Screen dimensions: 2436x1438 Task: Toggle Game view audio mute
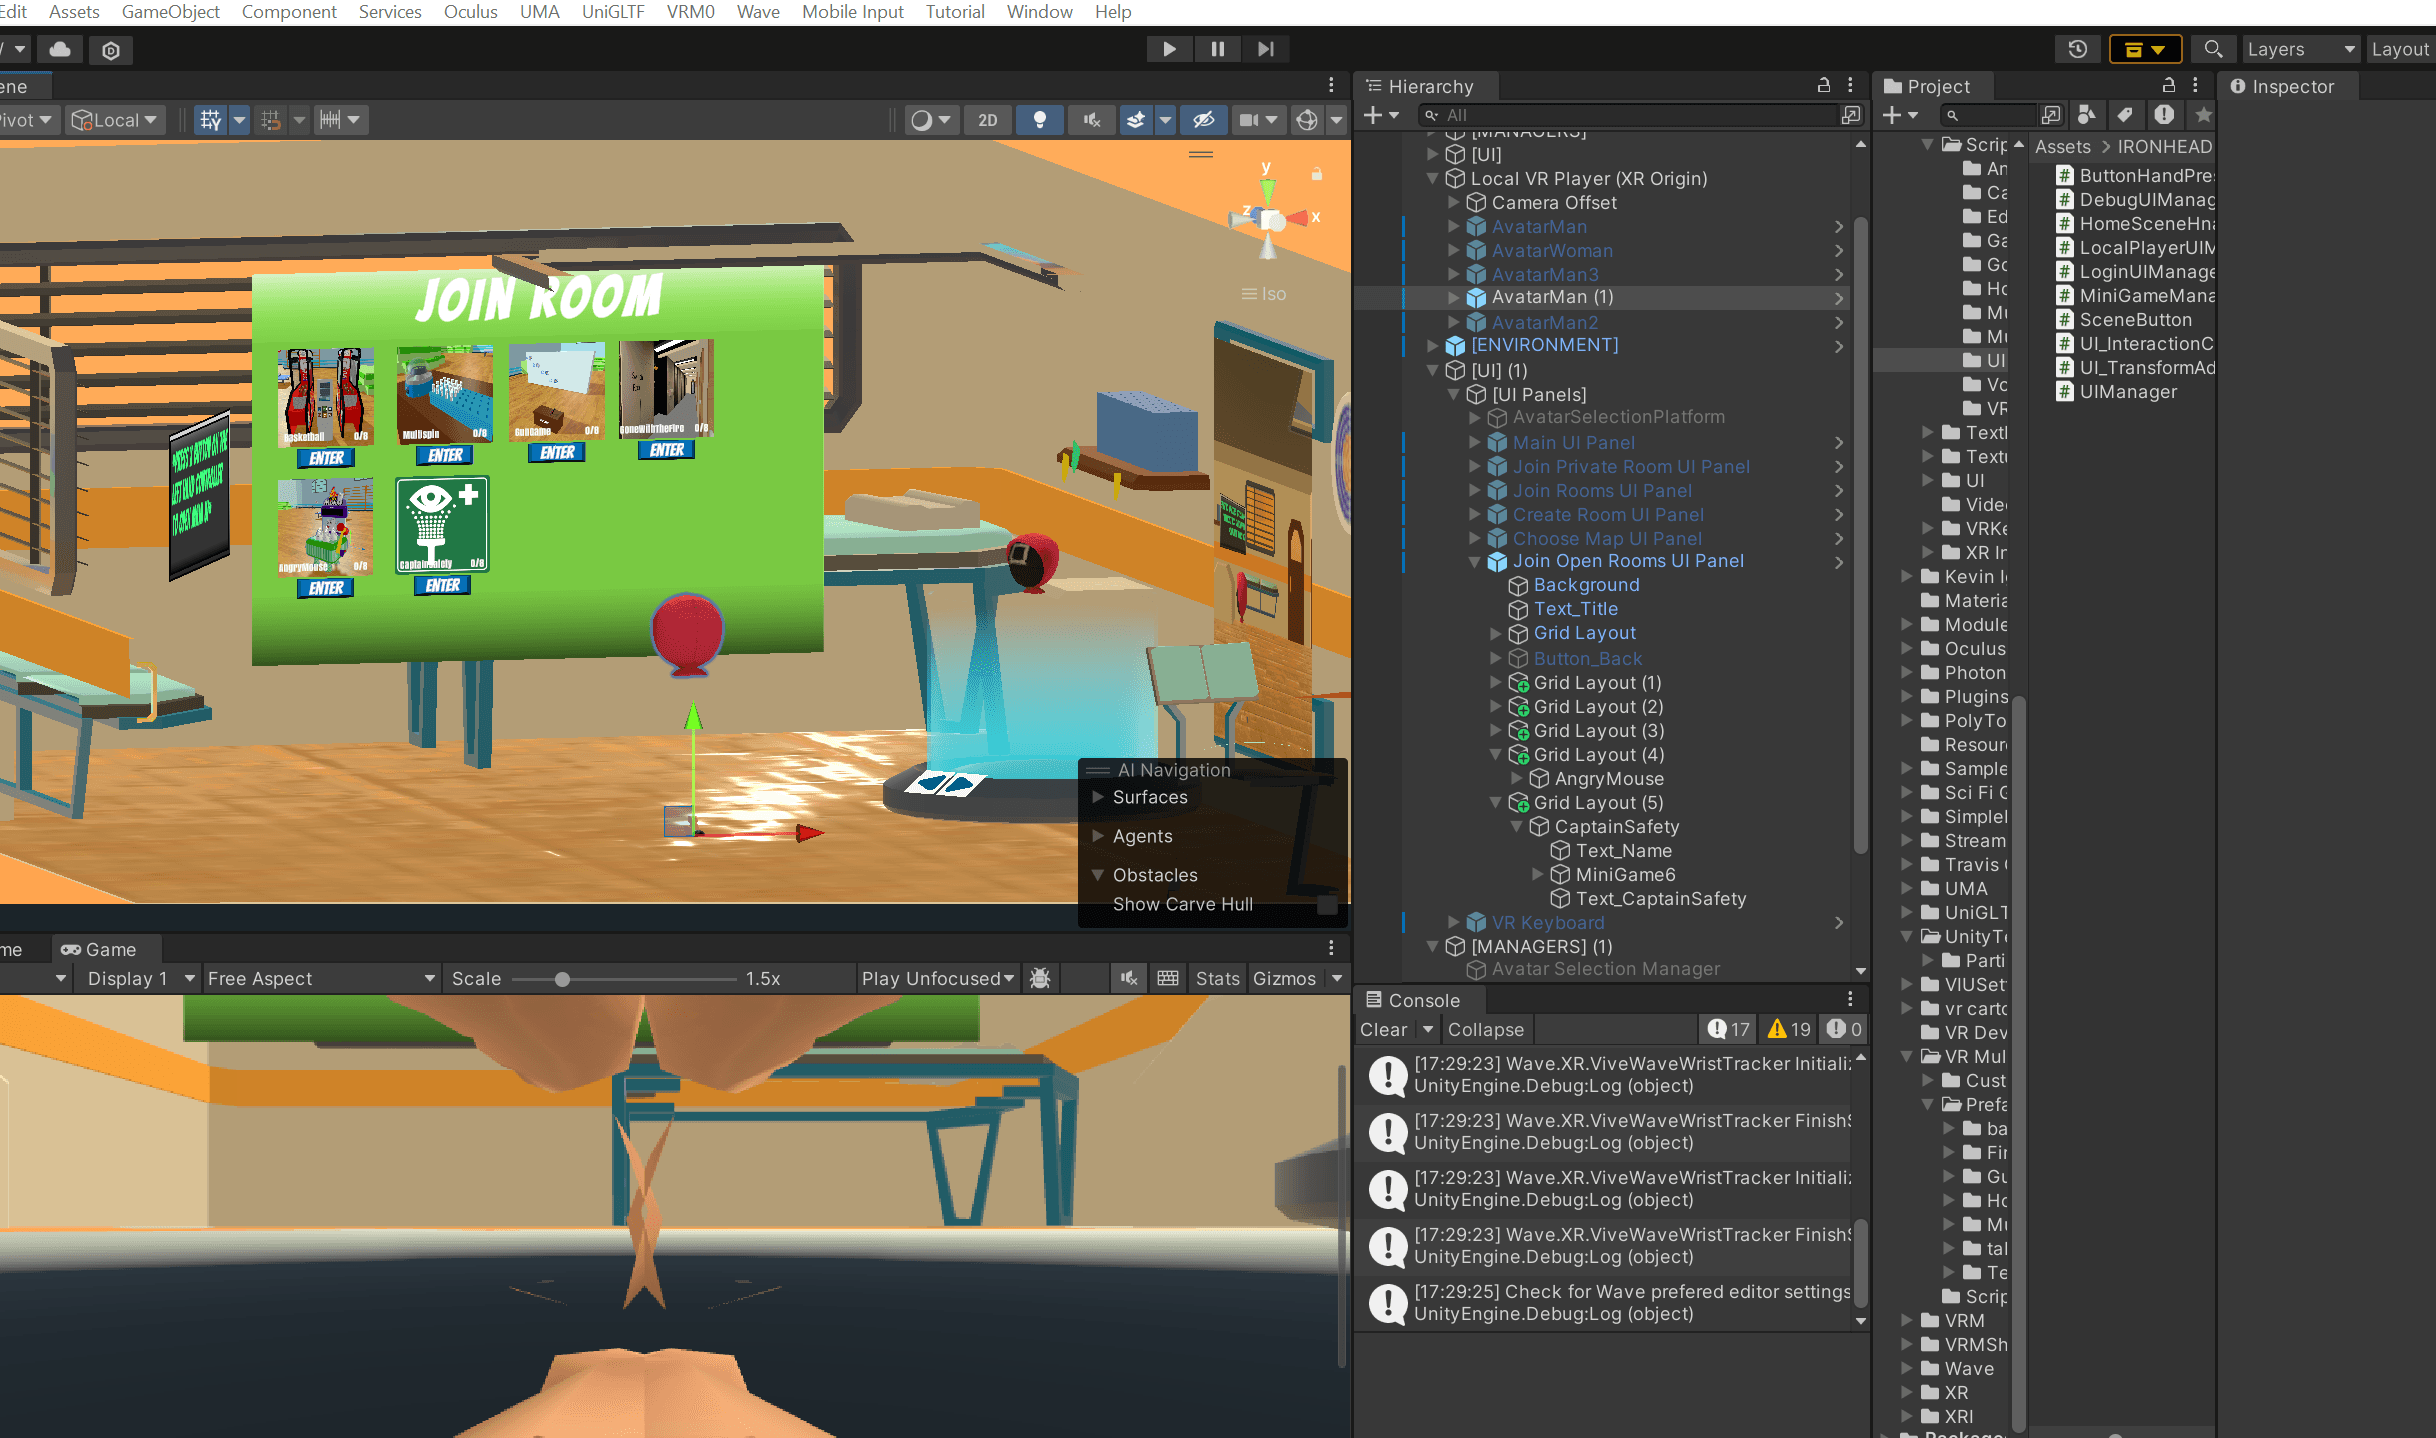coord(1130,979)
